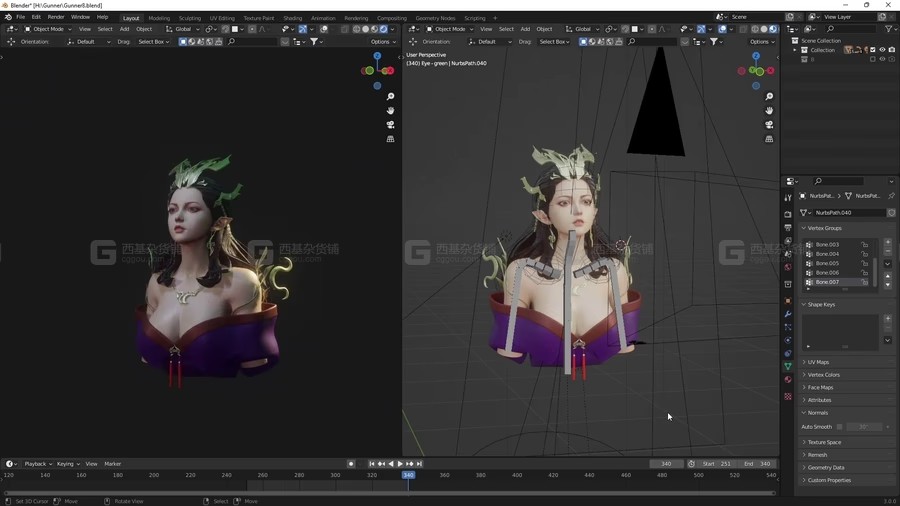Switch perspective/orthographic grid icon in right viewport

pyautogui.click(x=769, y=139)
